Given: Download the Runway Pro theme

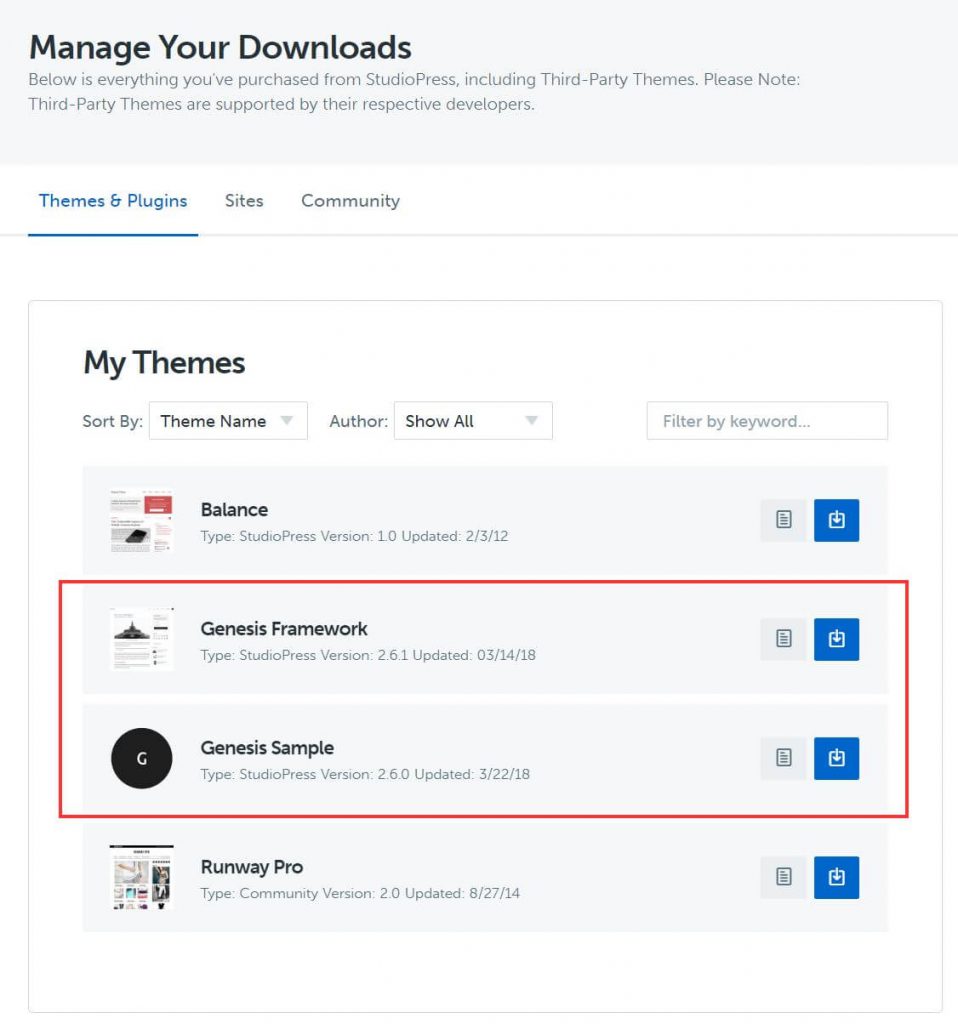Looking at the screenshot, I should pyautogui.click(x=836, y=877).
